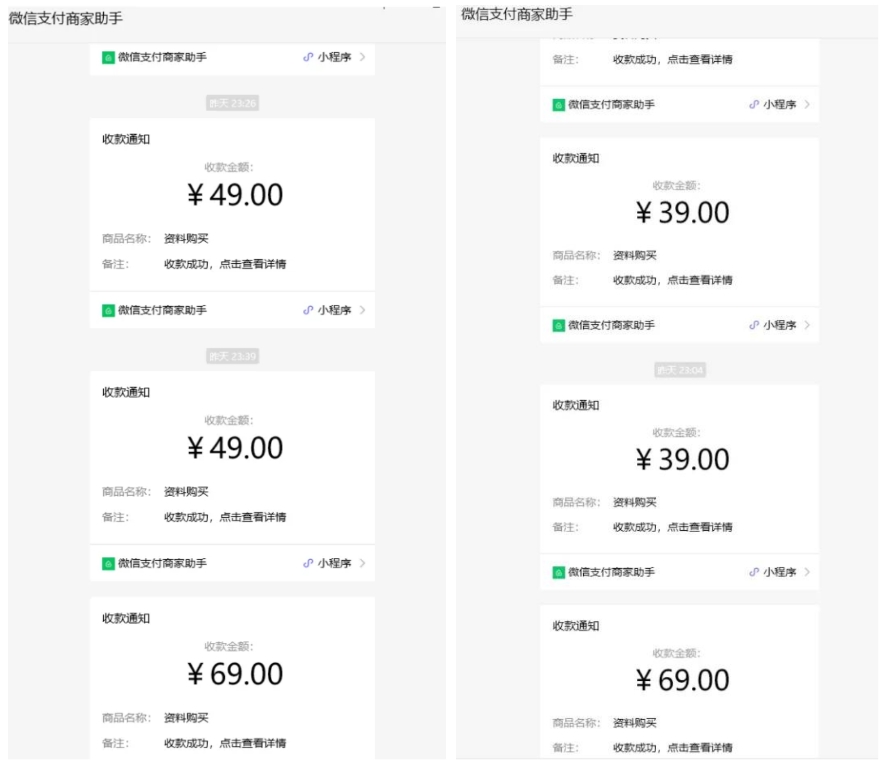Click green merchant icon in 23:04 ¥39.00 card
This screenshot has height=767, width=886.
[559, 572]
